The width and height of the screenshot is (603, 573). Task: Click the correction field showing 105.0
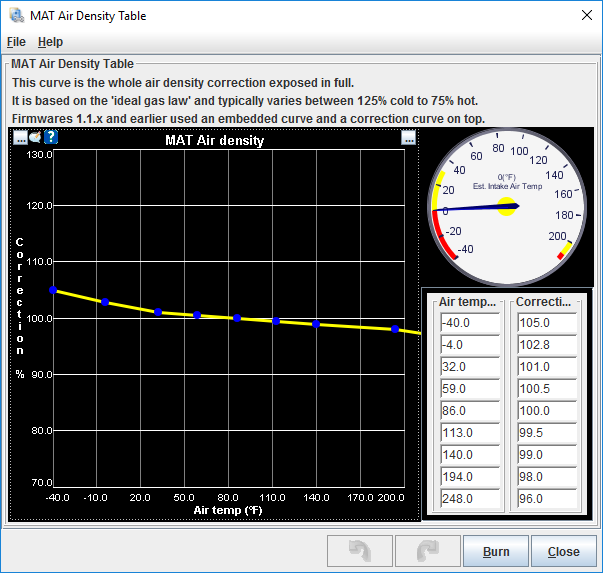pos(545,322)
